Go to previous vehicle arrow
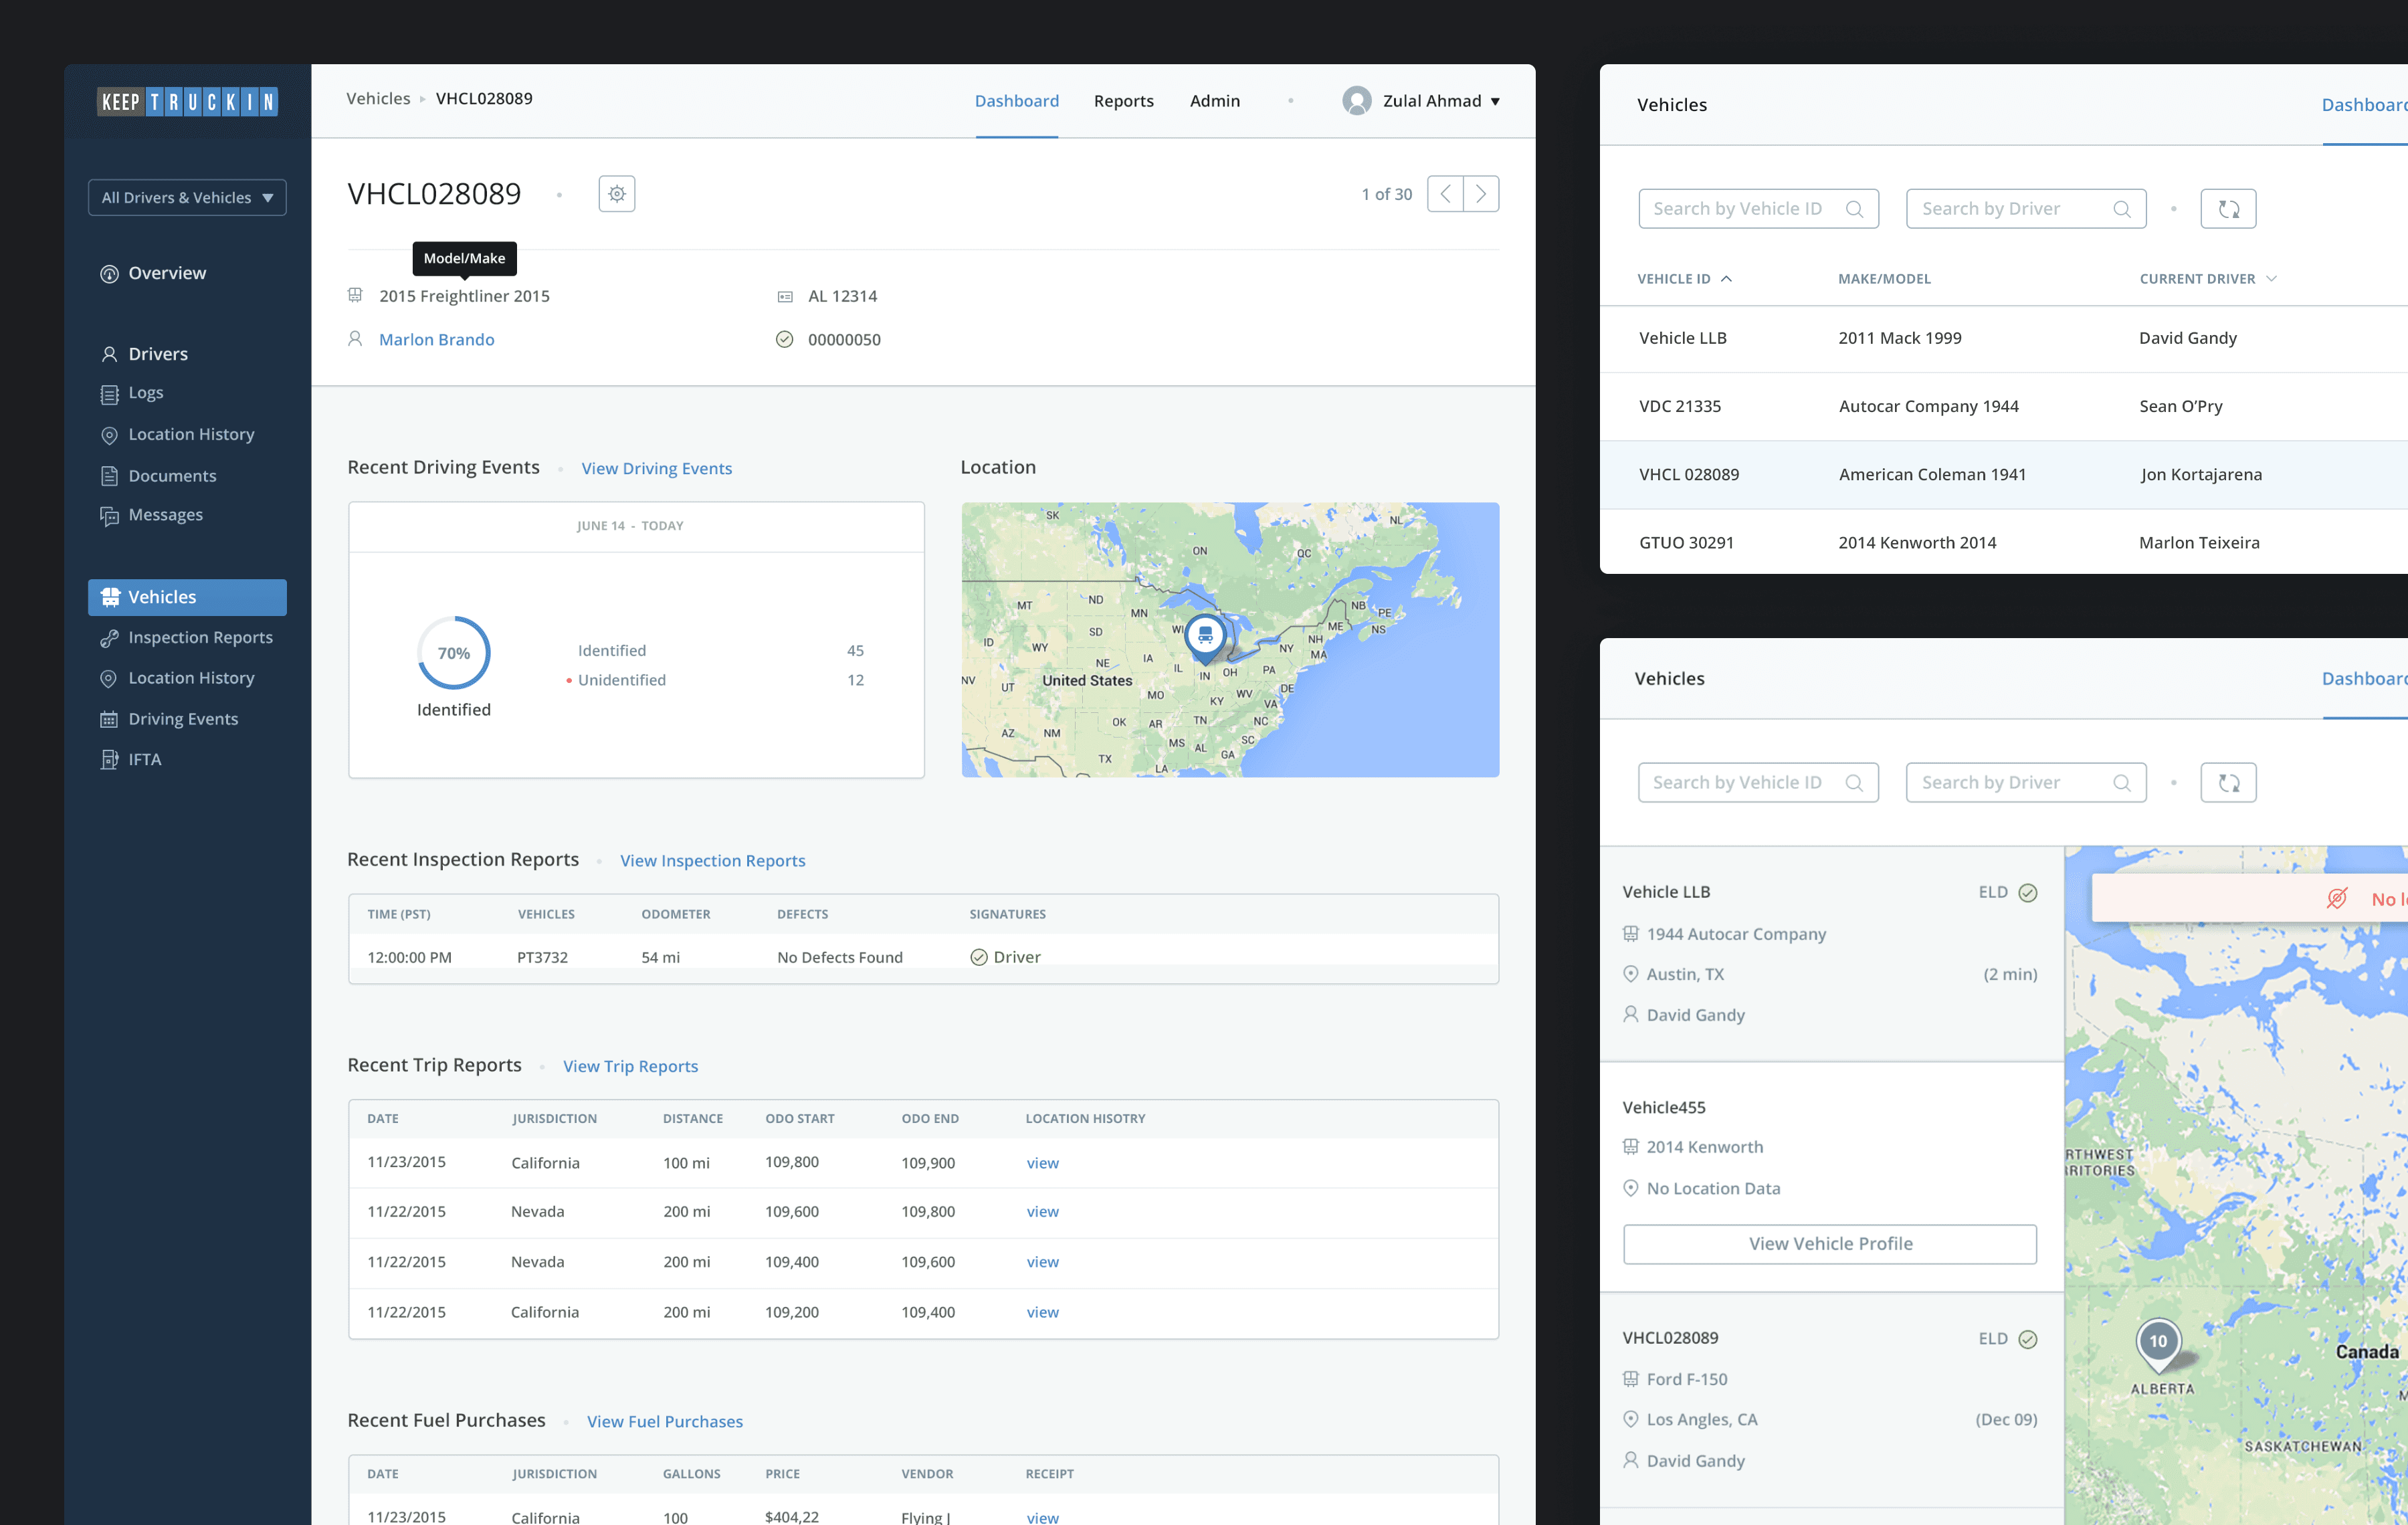 tap(1445, 194)
